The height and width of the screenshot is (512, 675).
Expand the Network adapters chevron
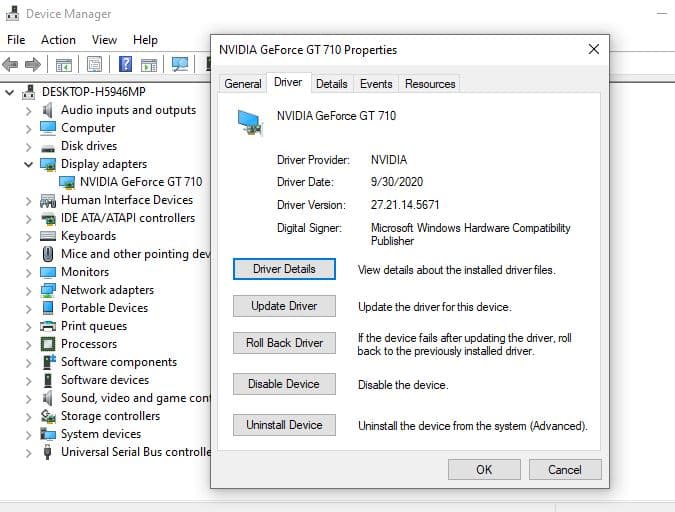tap(28, 291)
